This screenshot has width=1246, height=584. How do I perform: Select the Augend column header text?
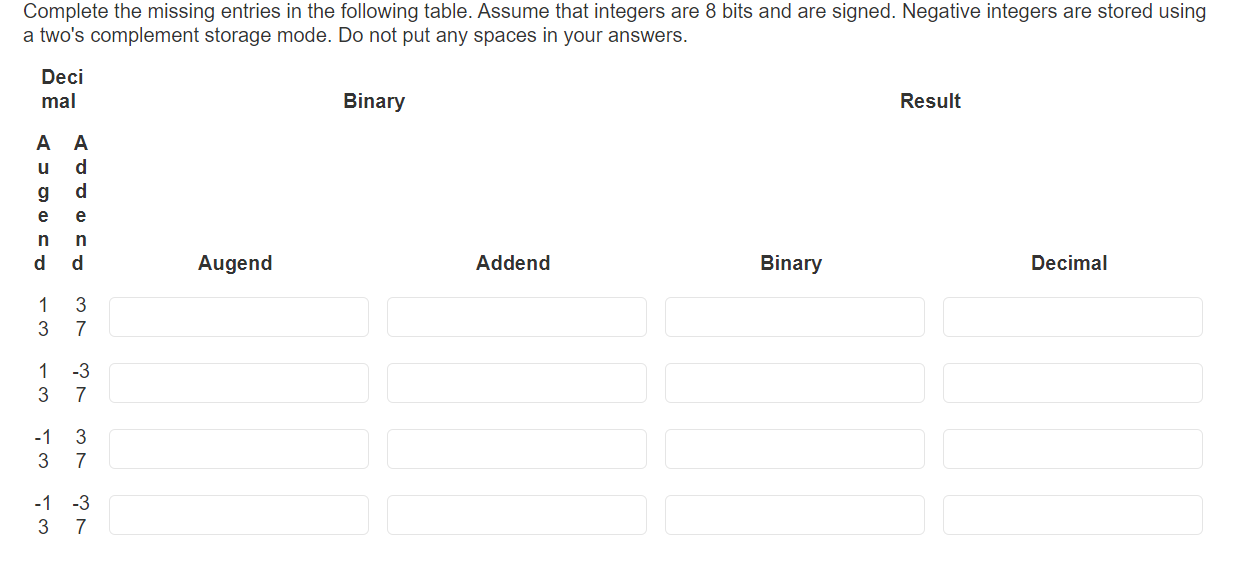click(x=235, y=263)
